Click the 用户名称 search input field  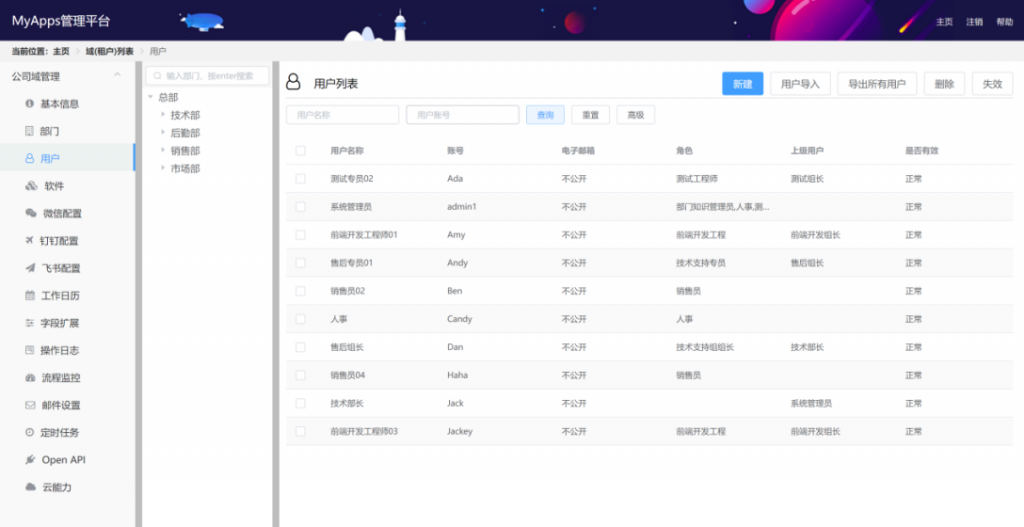coord(342,115)
